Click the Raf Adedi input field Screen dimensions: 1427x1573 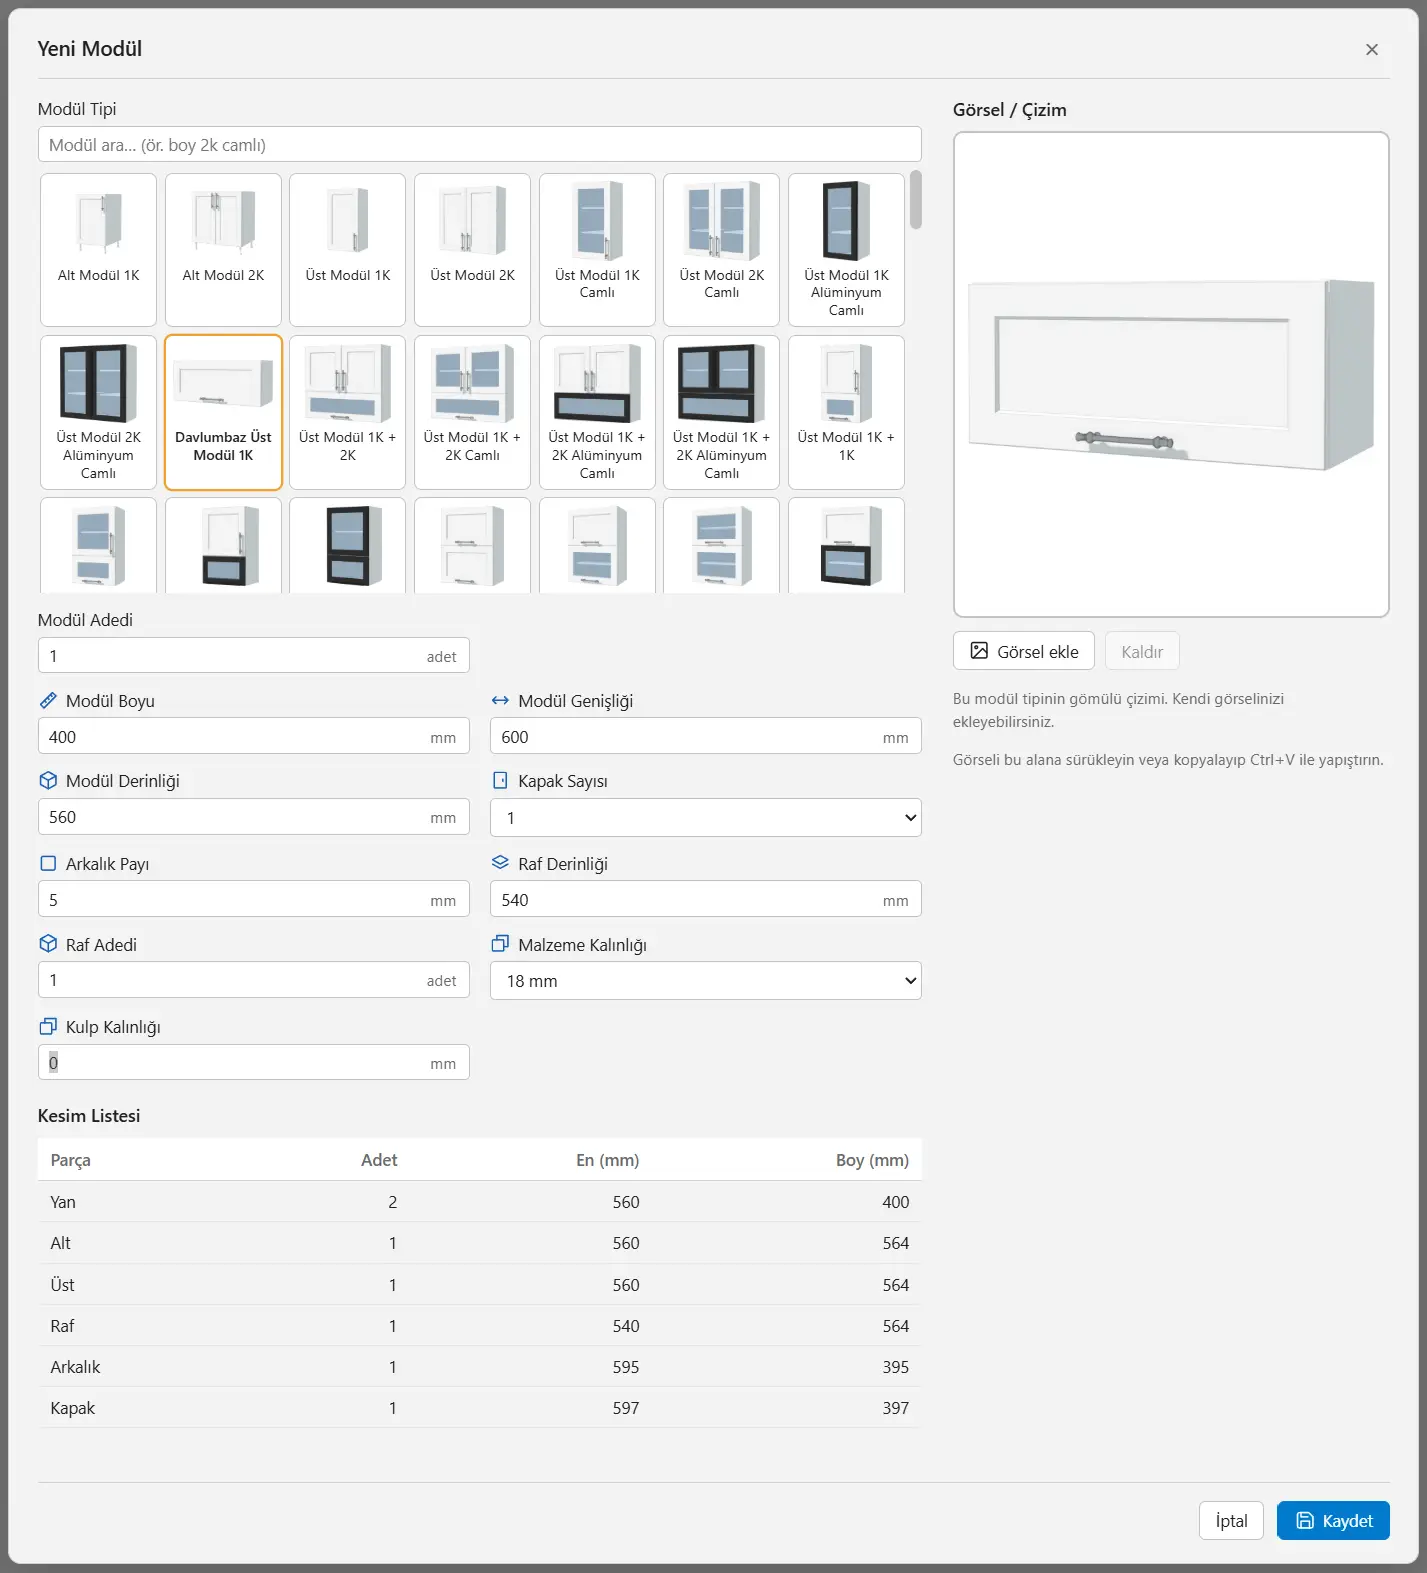coord(253,980)
